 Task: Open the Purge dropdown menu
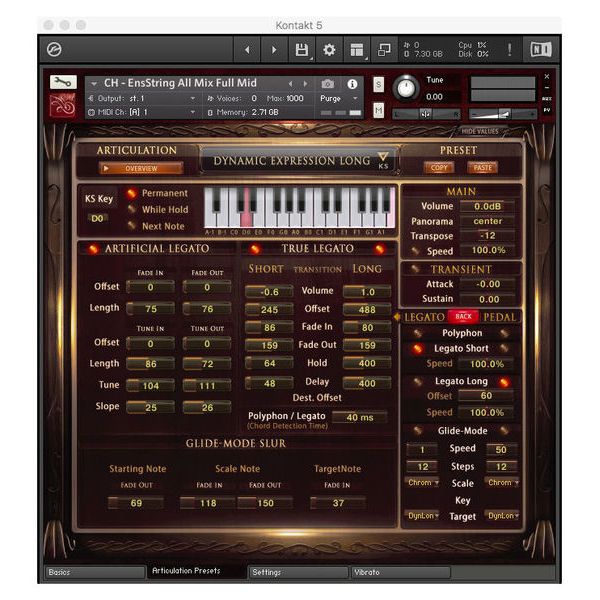tap(333, 98)
